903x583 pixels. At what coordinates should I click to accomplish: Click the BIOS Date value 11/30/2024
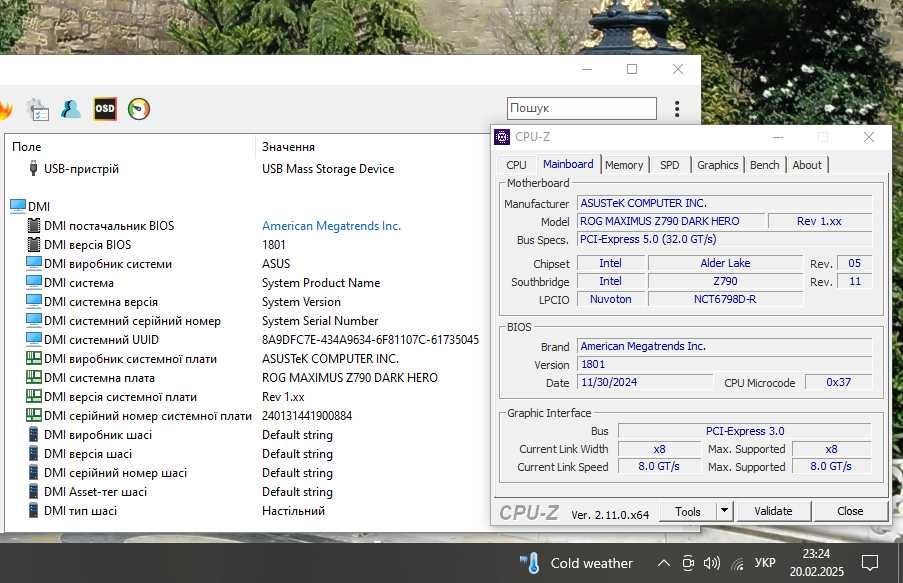pos(645,382)
